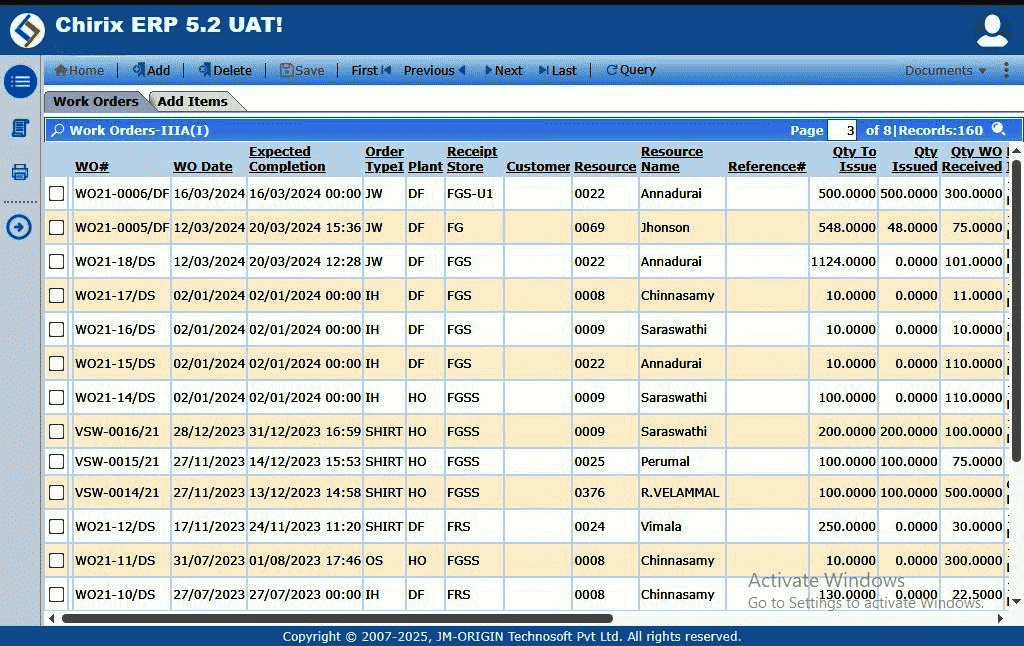Check the row WO21-16/DS checkbox
This screenshot has height=646, width=1024.
click(x=57, y=329)
